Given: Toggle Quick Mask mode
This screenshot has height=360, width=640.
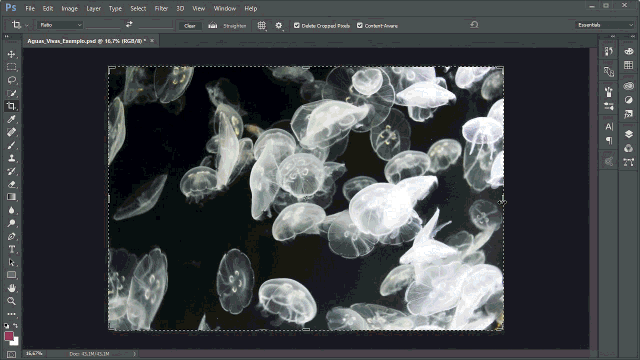Looking at the screenshot, I should pos(11,355).
